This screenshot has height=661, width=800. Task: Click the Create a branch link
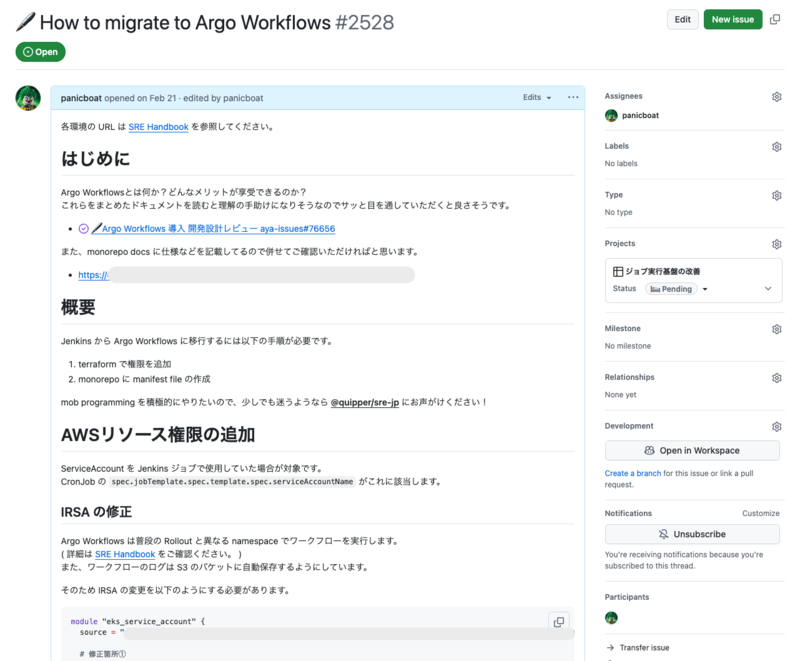[x=633, y=473]
